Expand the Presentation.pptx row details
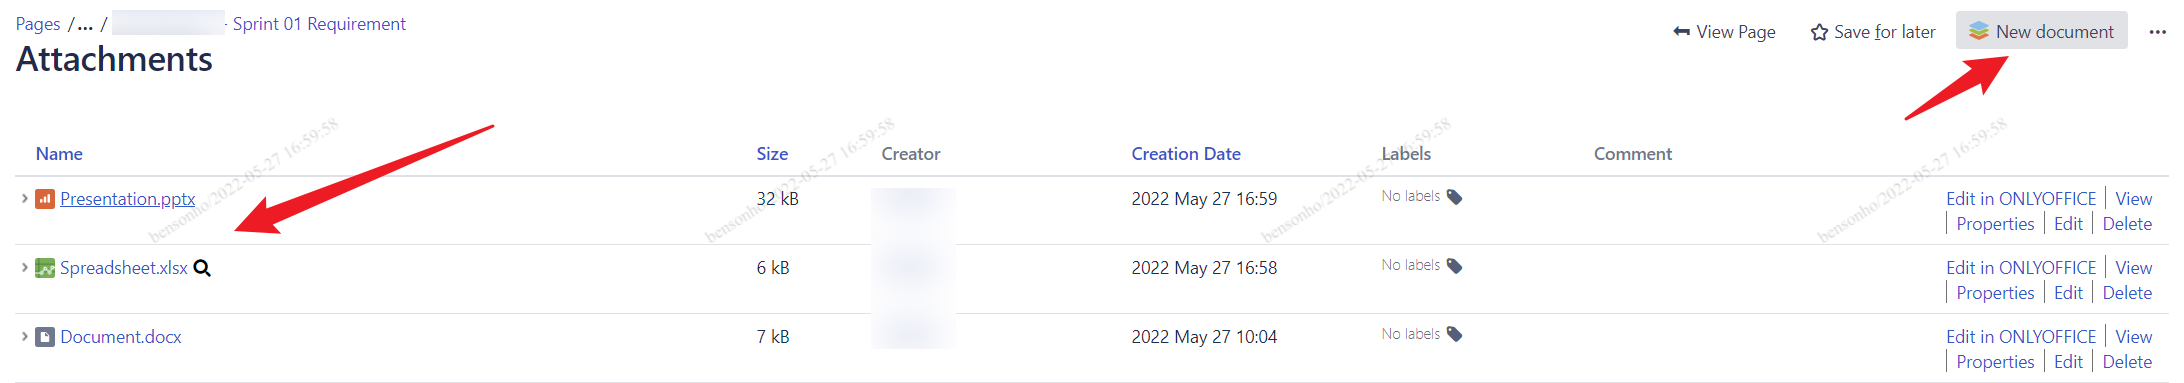Screen dimensions: 2184x383 click(24, 198)
